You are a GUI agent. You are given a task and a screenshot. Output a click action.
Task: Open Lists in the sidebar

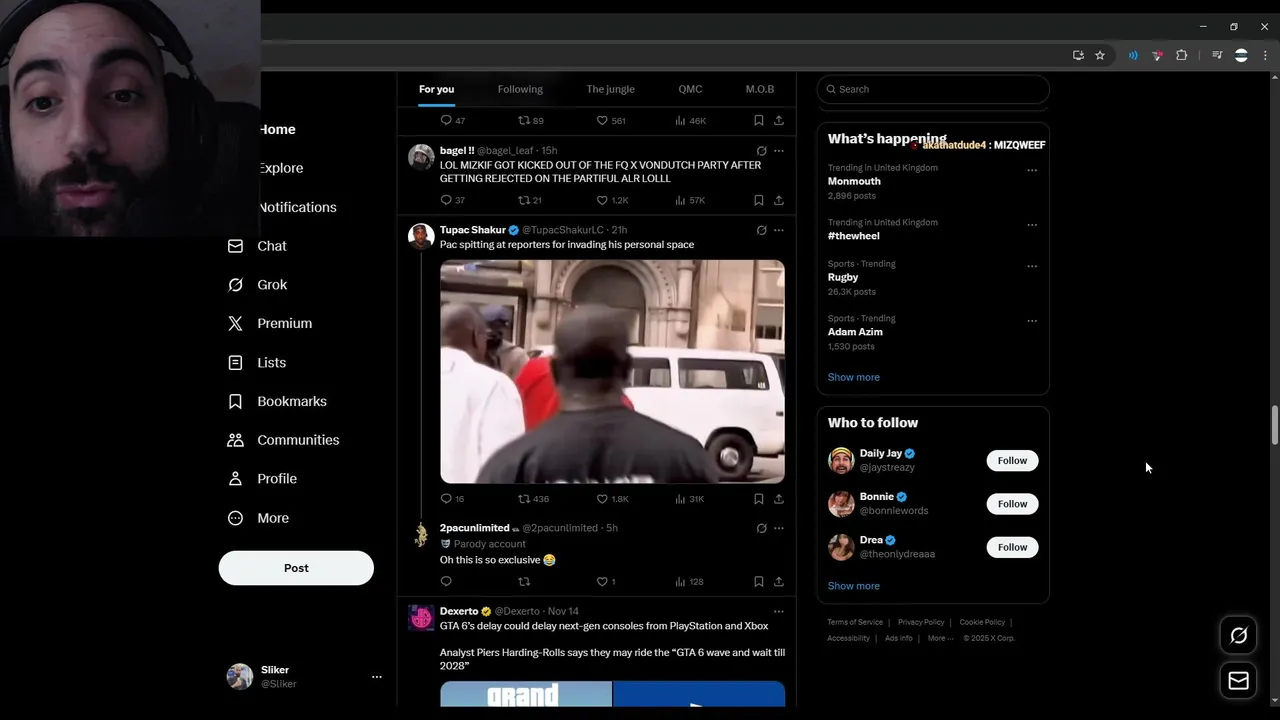[257, 363]
